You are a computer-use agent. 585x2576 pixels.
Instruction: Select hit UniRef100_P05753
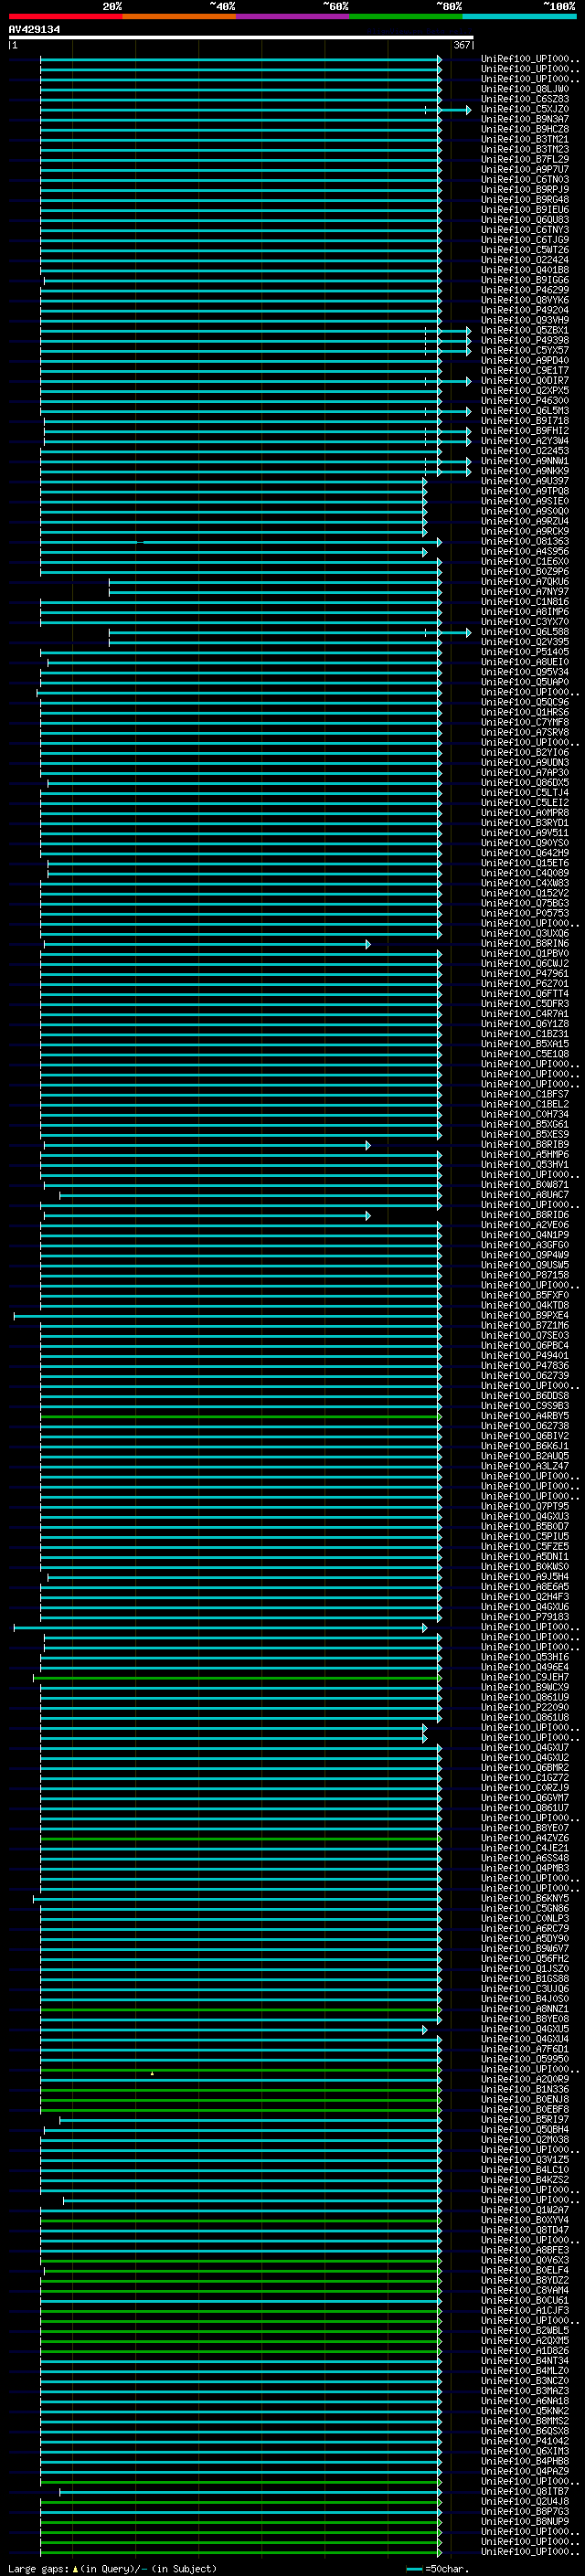click(525, 913)
